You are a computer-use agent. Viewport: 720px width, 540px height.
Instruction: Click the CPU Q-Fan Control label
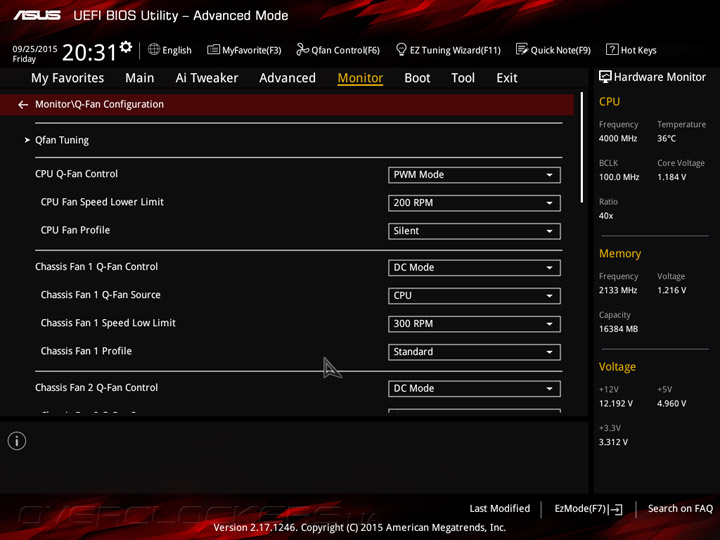76,174
